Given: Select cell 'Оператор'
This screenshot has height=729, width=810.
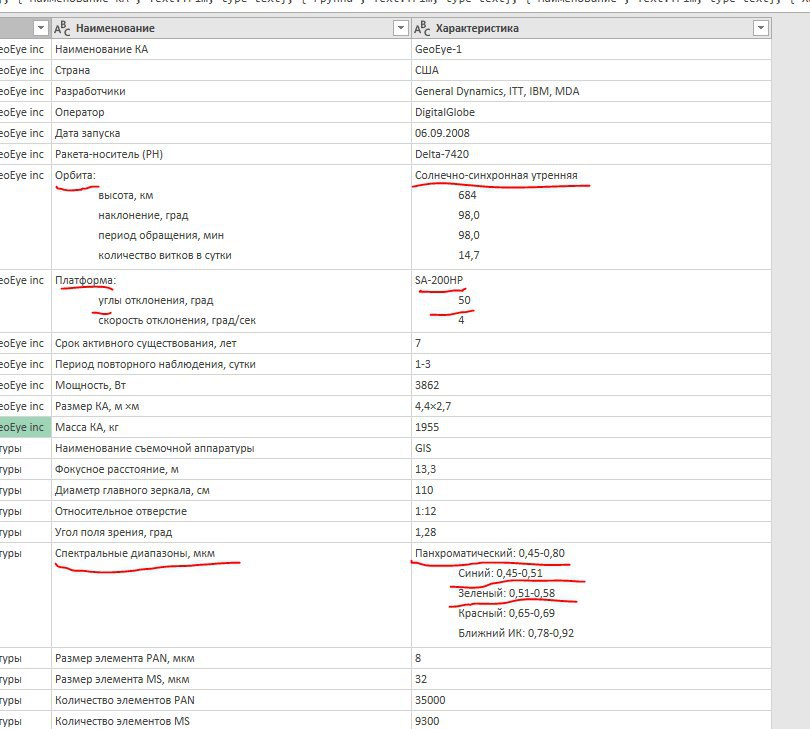Looking at the screenshot, I should (231, 112).
